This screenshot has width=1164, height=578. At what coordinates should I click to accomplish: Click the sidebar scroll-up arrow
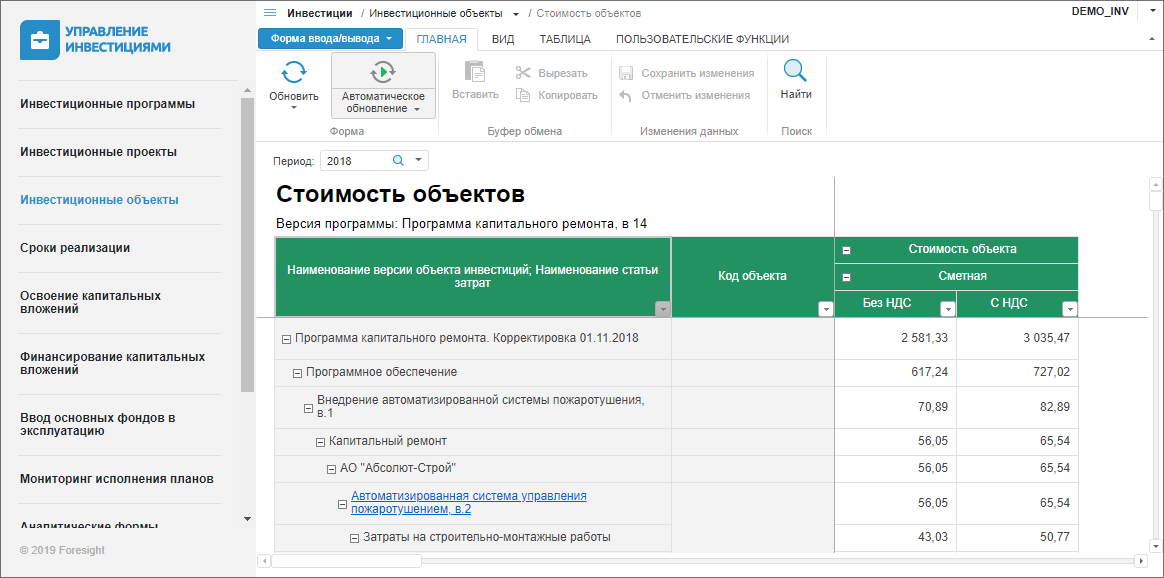point(247,91)
